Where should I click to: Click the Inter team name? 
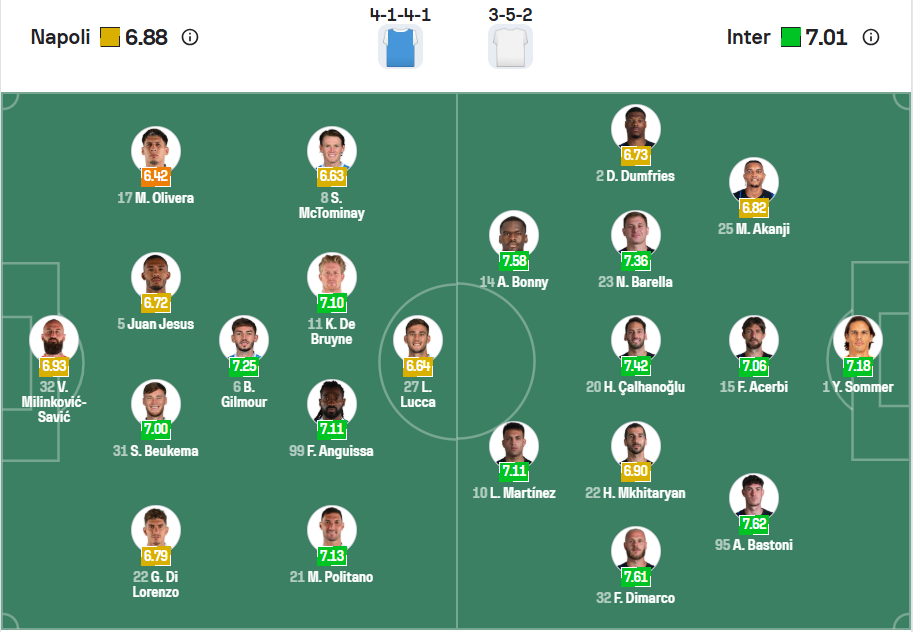coord(748,38)
